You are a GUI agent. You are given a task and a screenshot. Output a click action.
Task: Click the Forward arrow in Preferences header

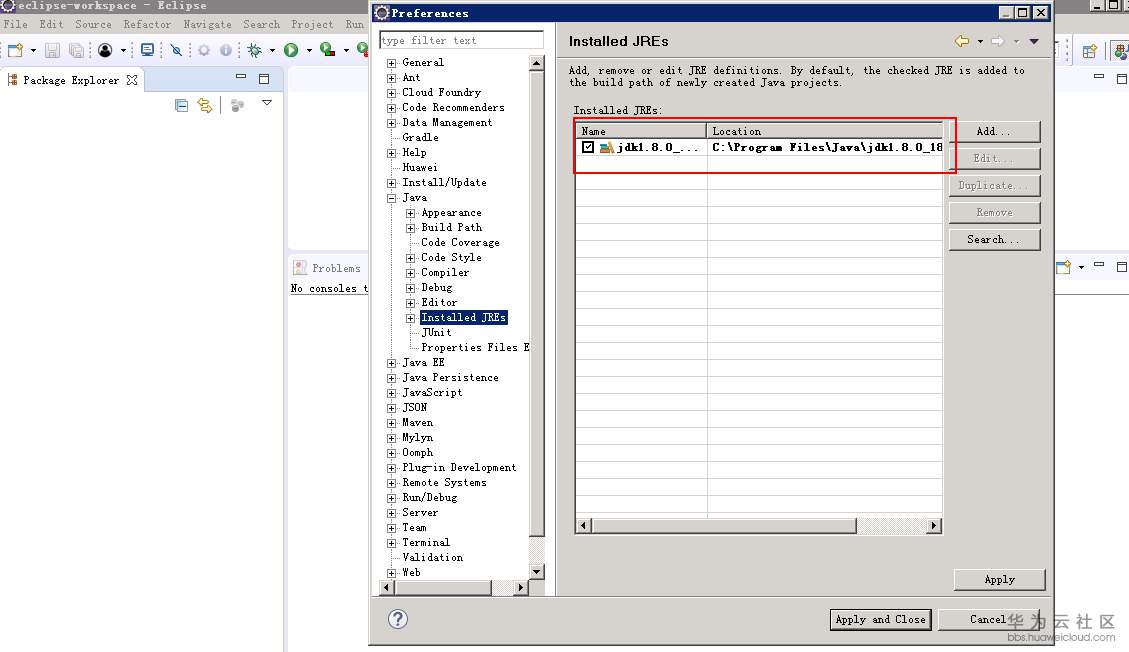[x=998, y=42]
